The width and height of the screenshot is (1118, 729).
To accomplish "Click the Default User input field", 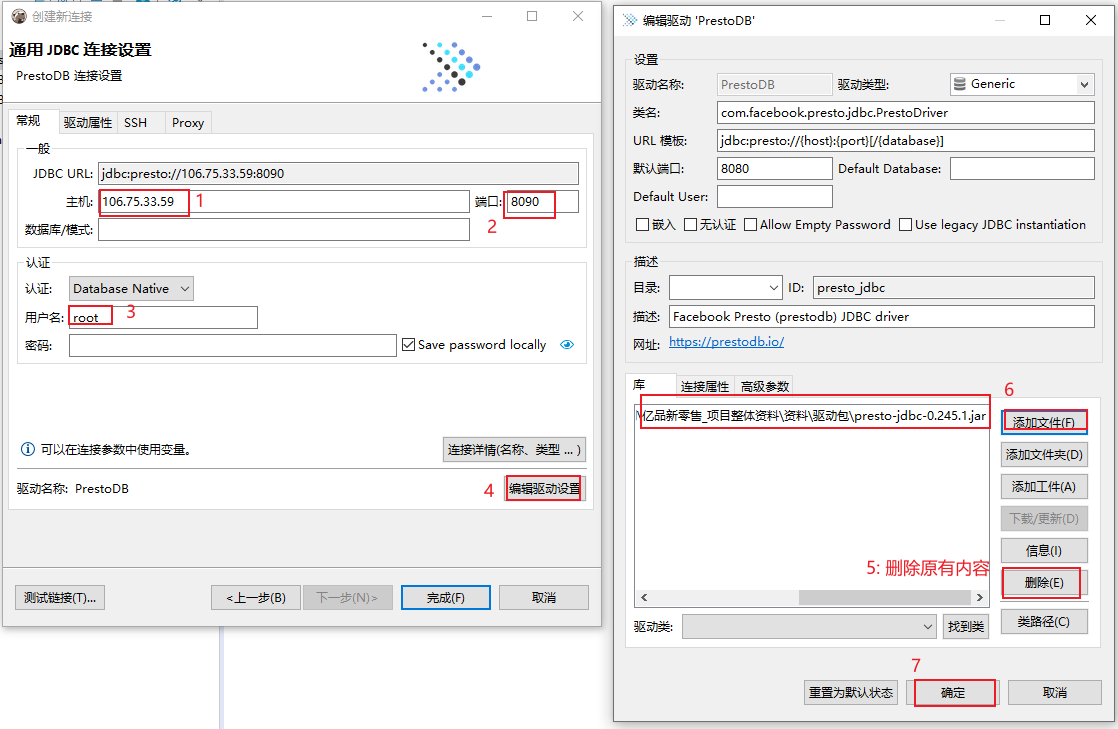I will [x=774, y=196].
